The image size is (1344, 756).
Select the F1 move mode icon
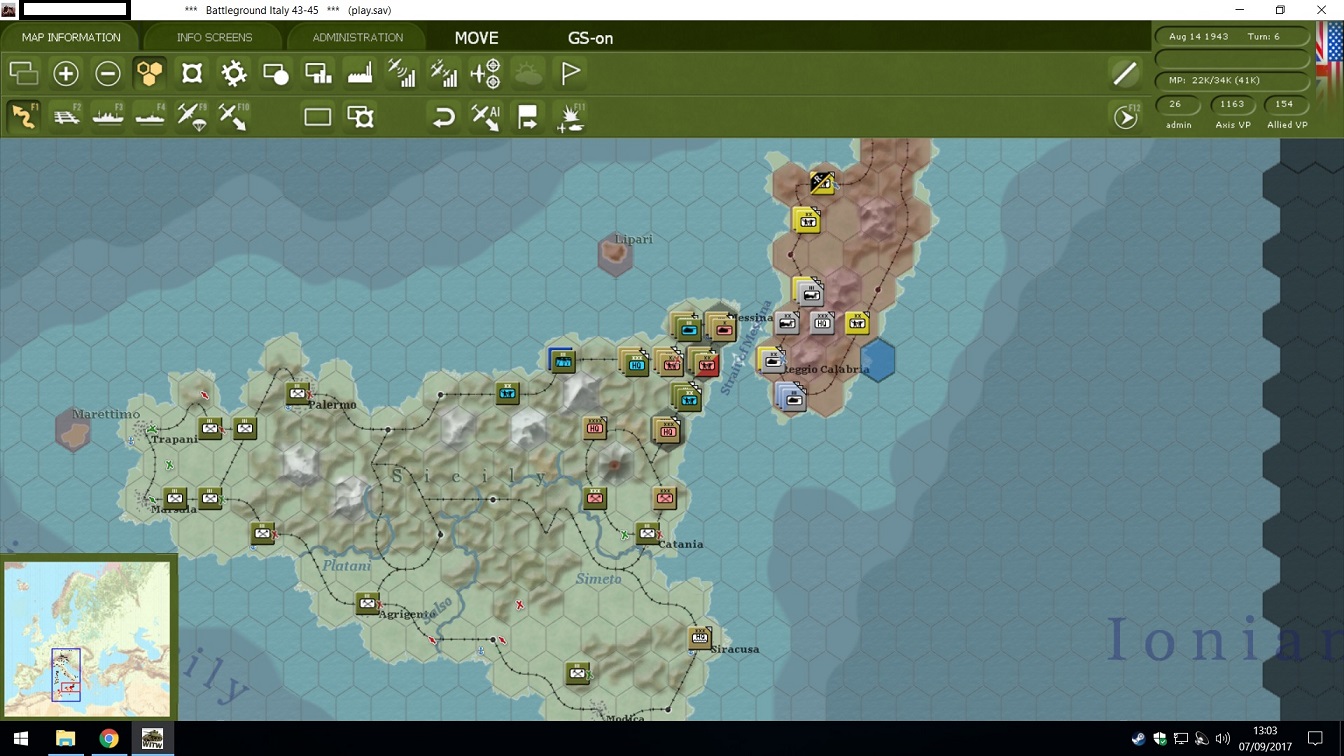[24, 116]
